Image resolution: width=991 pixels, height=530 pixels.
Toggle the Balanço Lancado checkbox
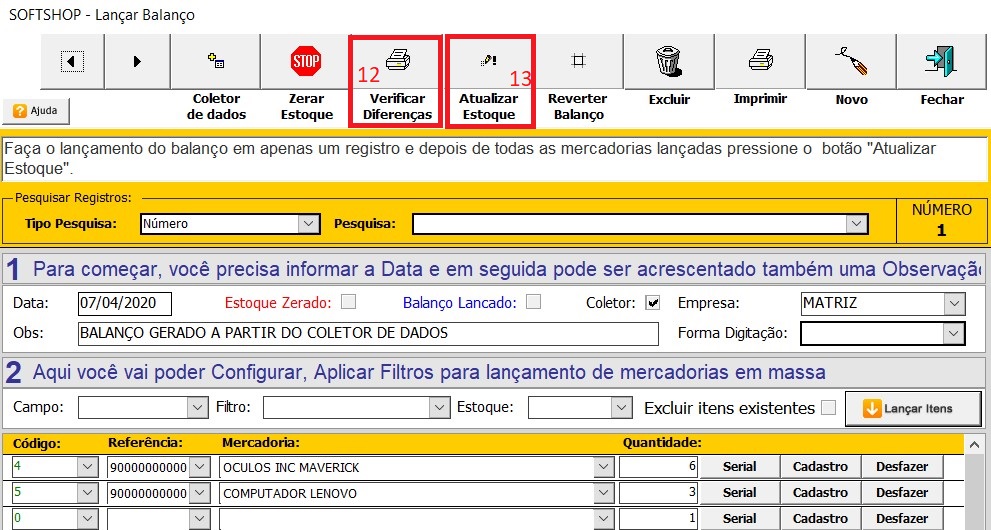tap(533, 302)
